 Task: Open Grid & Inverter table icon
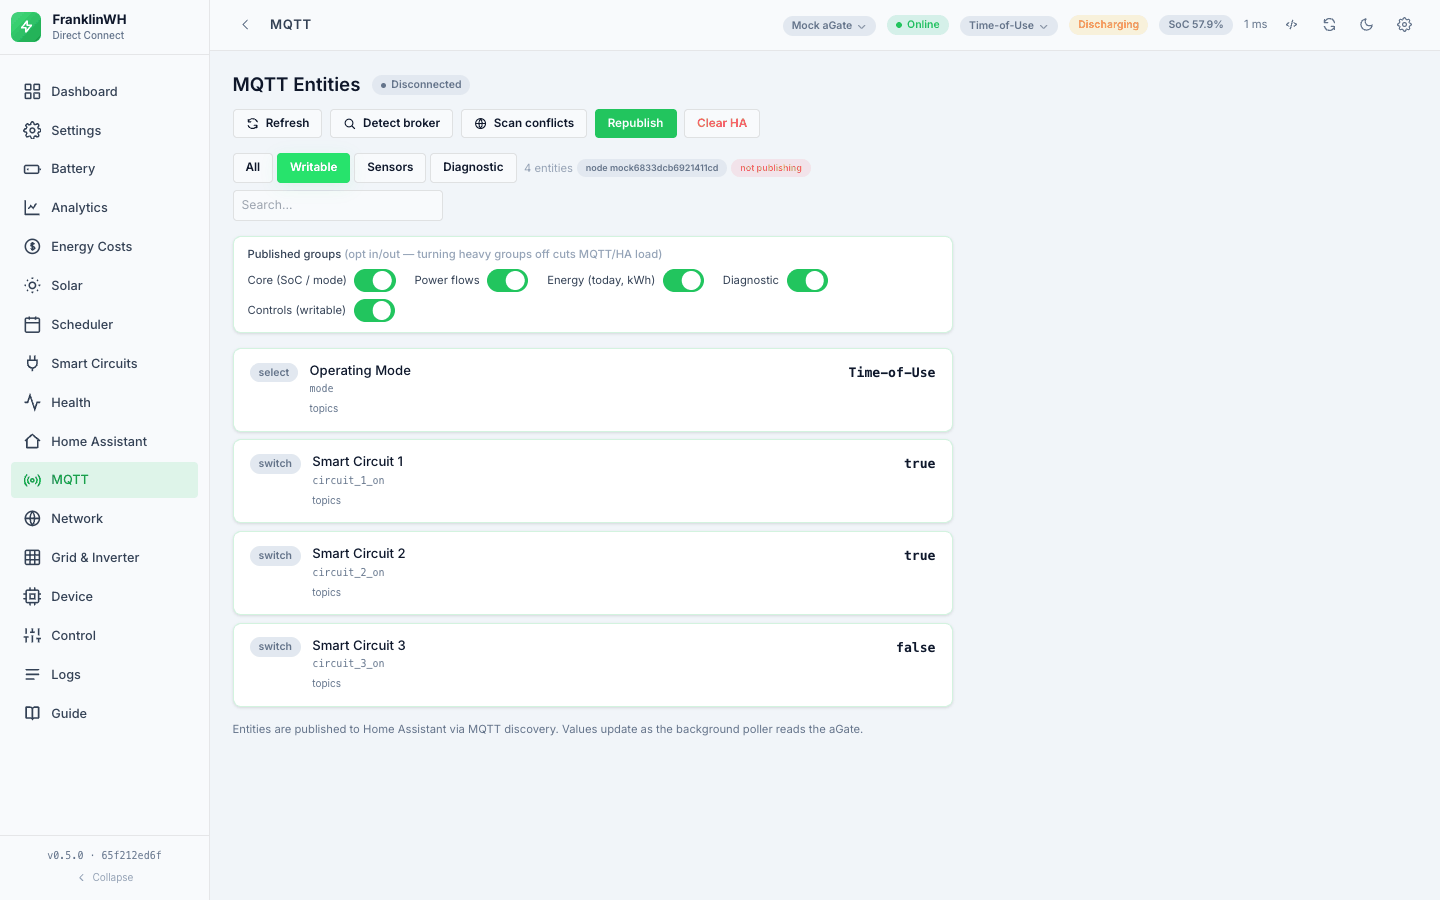[32, 557]
